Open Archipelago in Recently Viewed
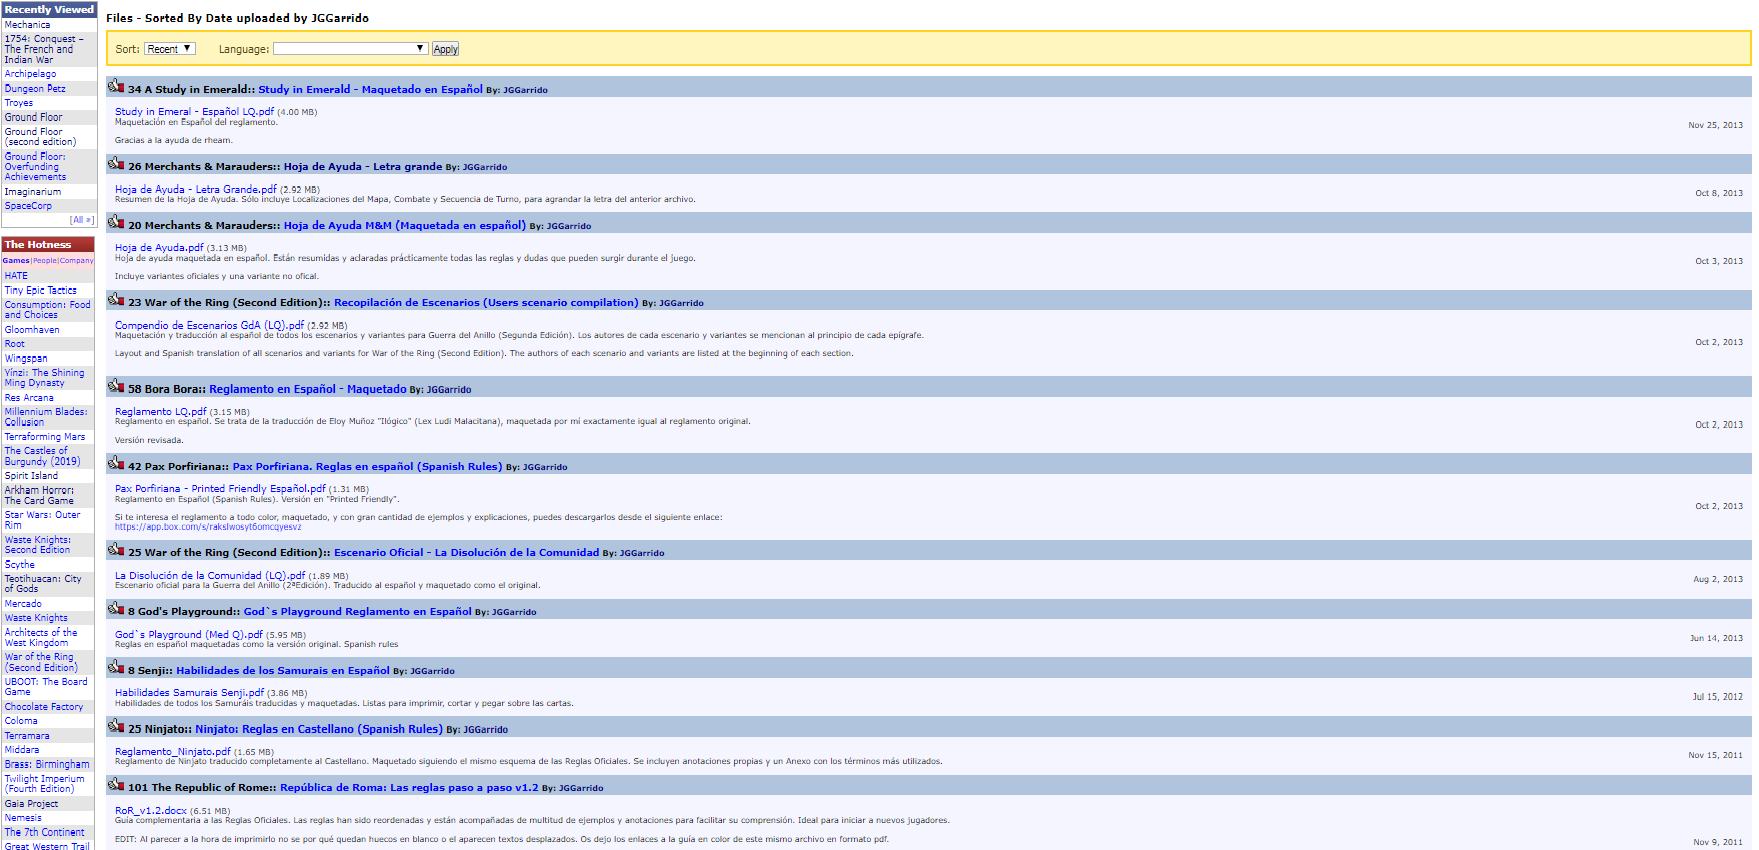This screenshot has height=850, width=1759. [x=30, y=74]
